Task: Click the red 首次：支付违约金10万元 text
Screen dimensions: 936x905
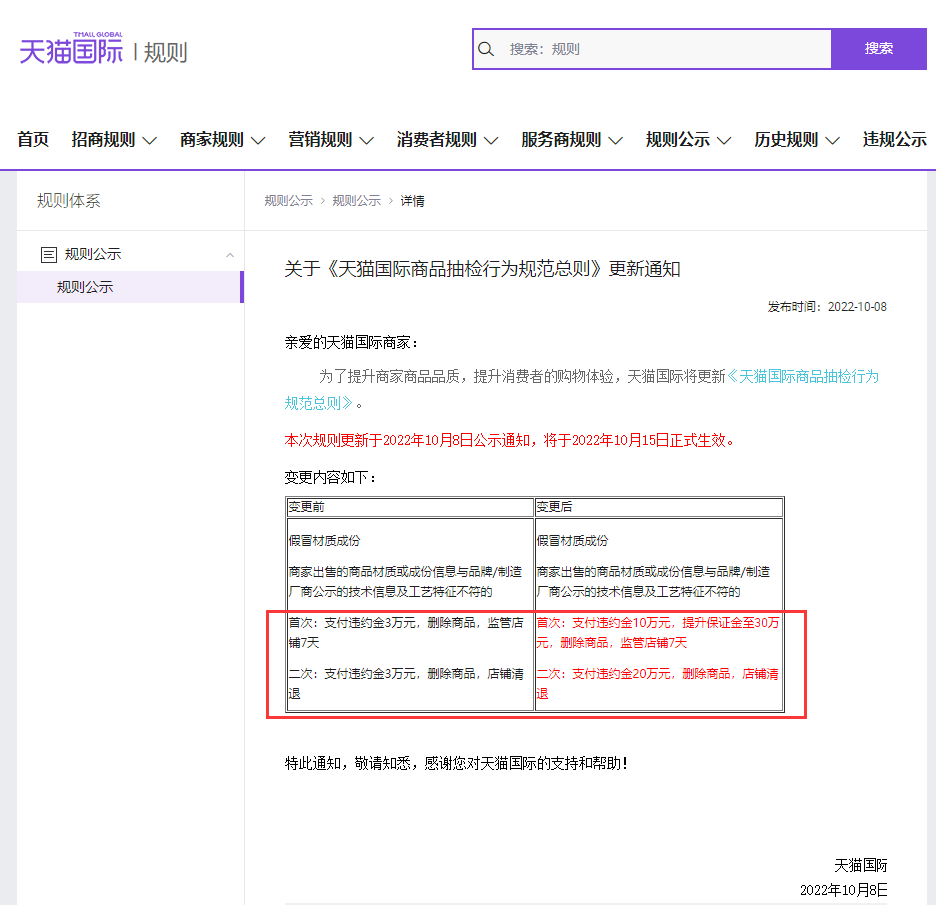Action: 658,633
